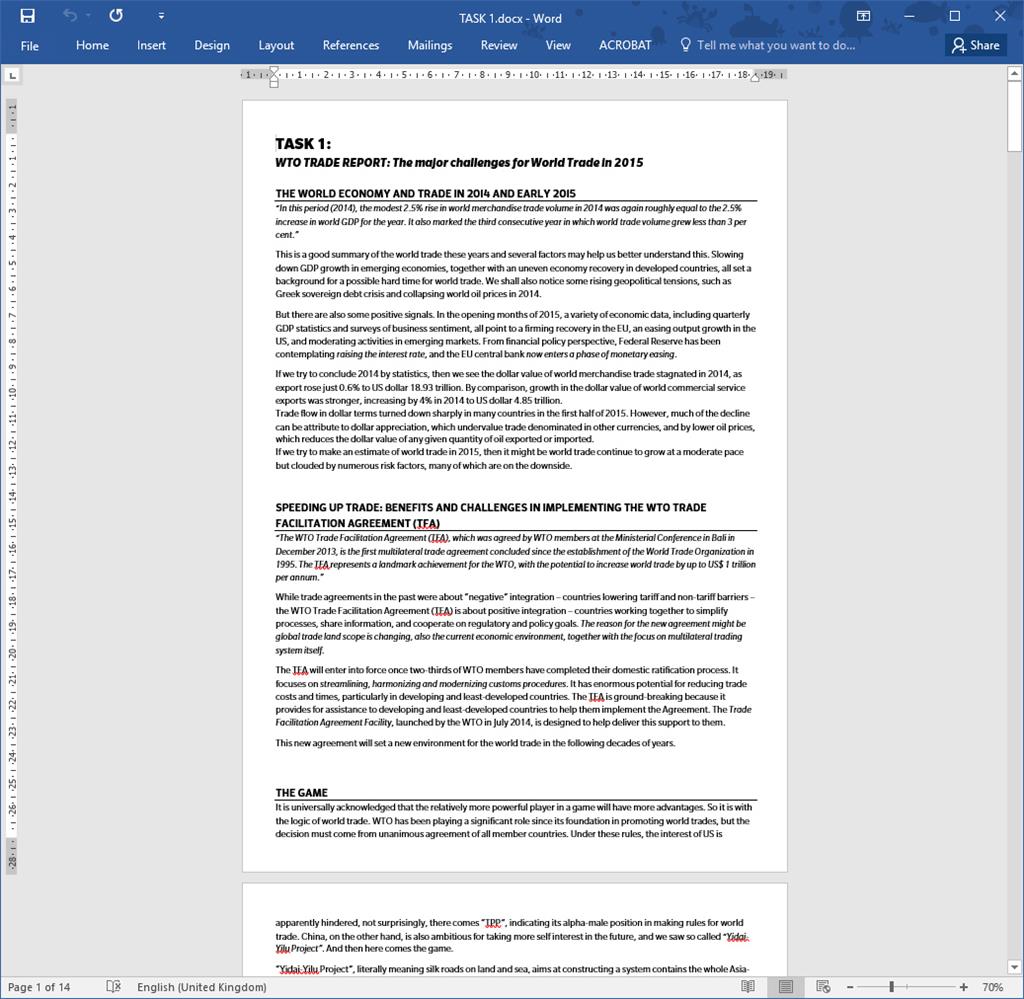The image size is (1024, 999).
Task: Click the first line indent marker on ruler
Action: pyautogui.click(x=274, y=71)
